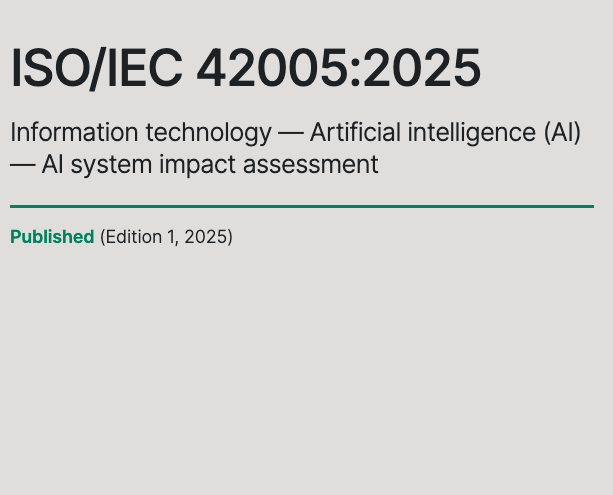The image size is (613, 495).
Task: Click AI system impact assessment text
Action: coord(210,165)
